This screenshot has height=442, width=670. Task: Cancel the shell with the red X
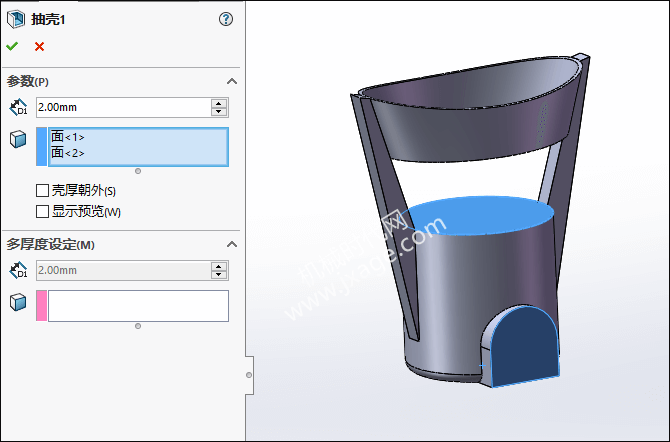[x=39, y=46]
